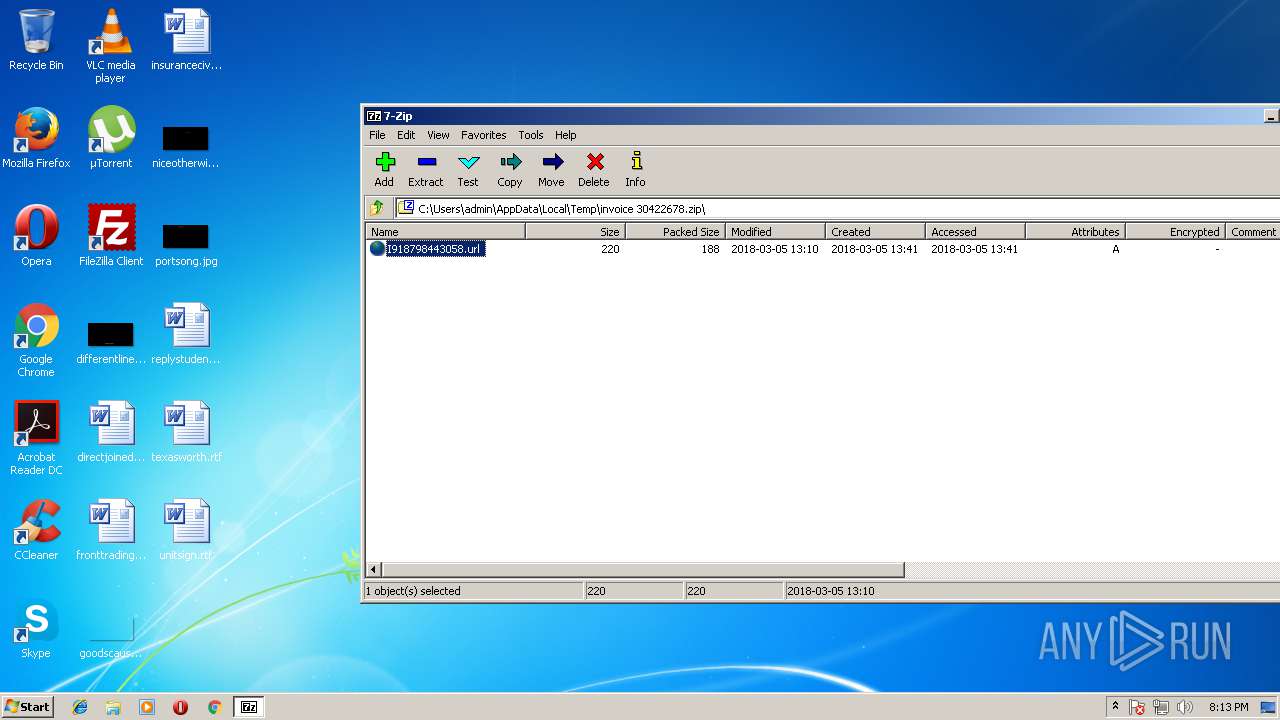Open the Windows Start menu
The height and width of the screenshot is (720, 1280).
tap(27, 707)
